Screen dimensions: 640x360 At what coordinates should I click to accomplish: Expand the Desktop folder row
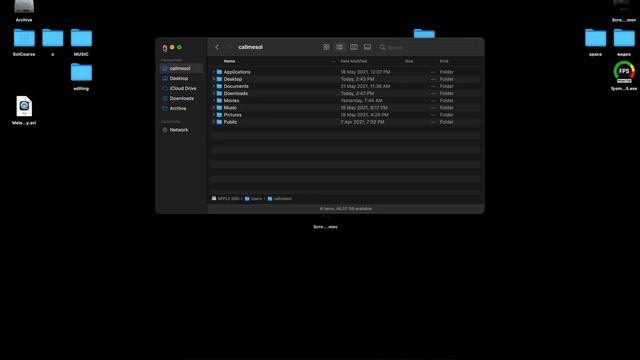point(214,79)
